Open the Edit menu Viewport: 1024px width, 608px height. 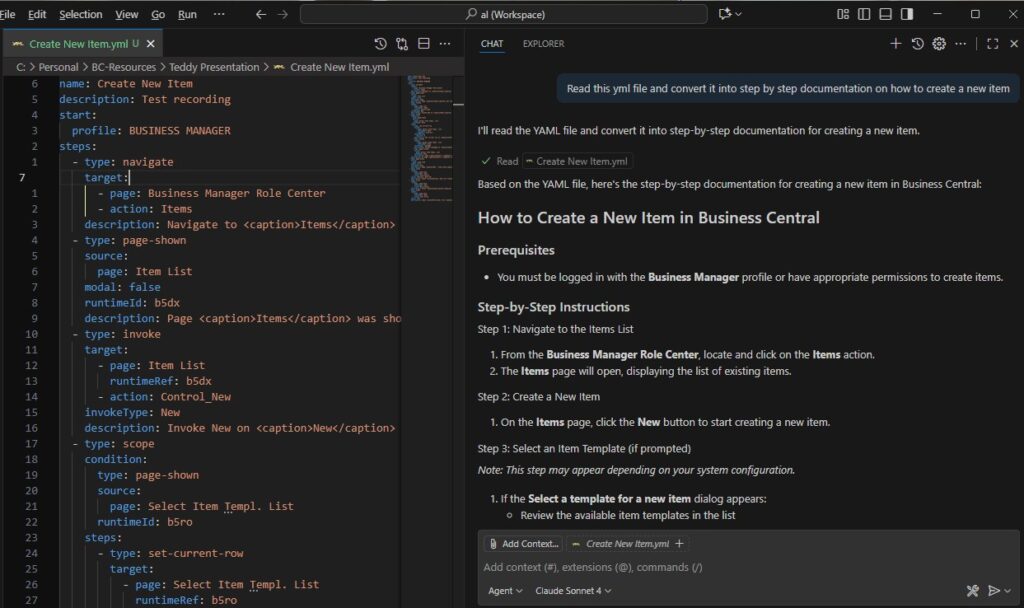point(37,14)
